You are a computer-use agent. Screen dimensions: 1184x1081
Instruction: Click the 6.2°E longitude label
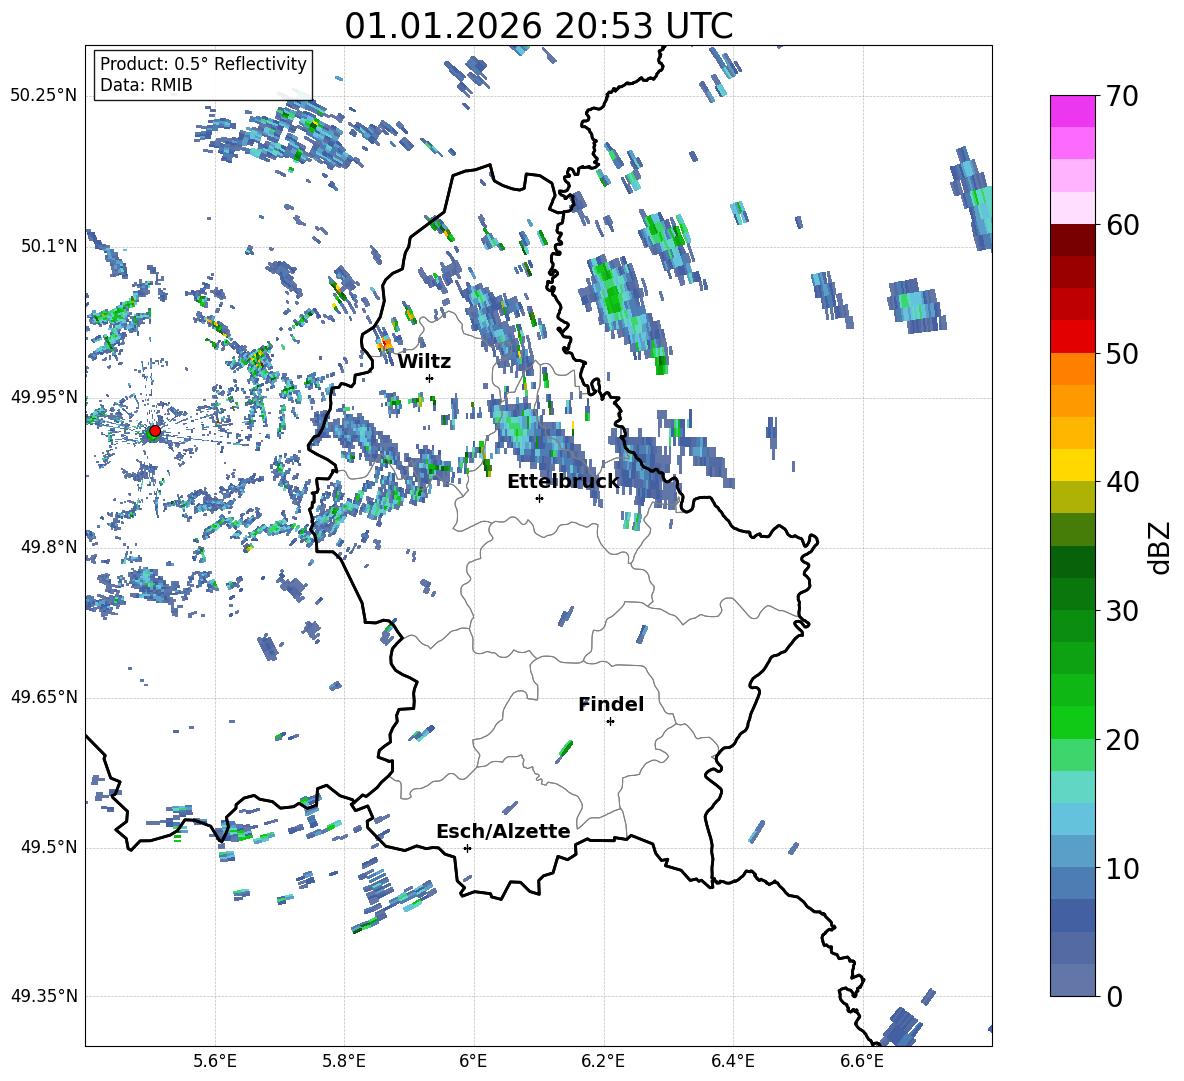[603, 1061]
